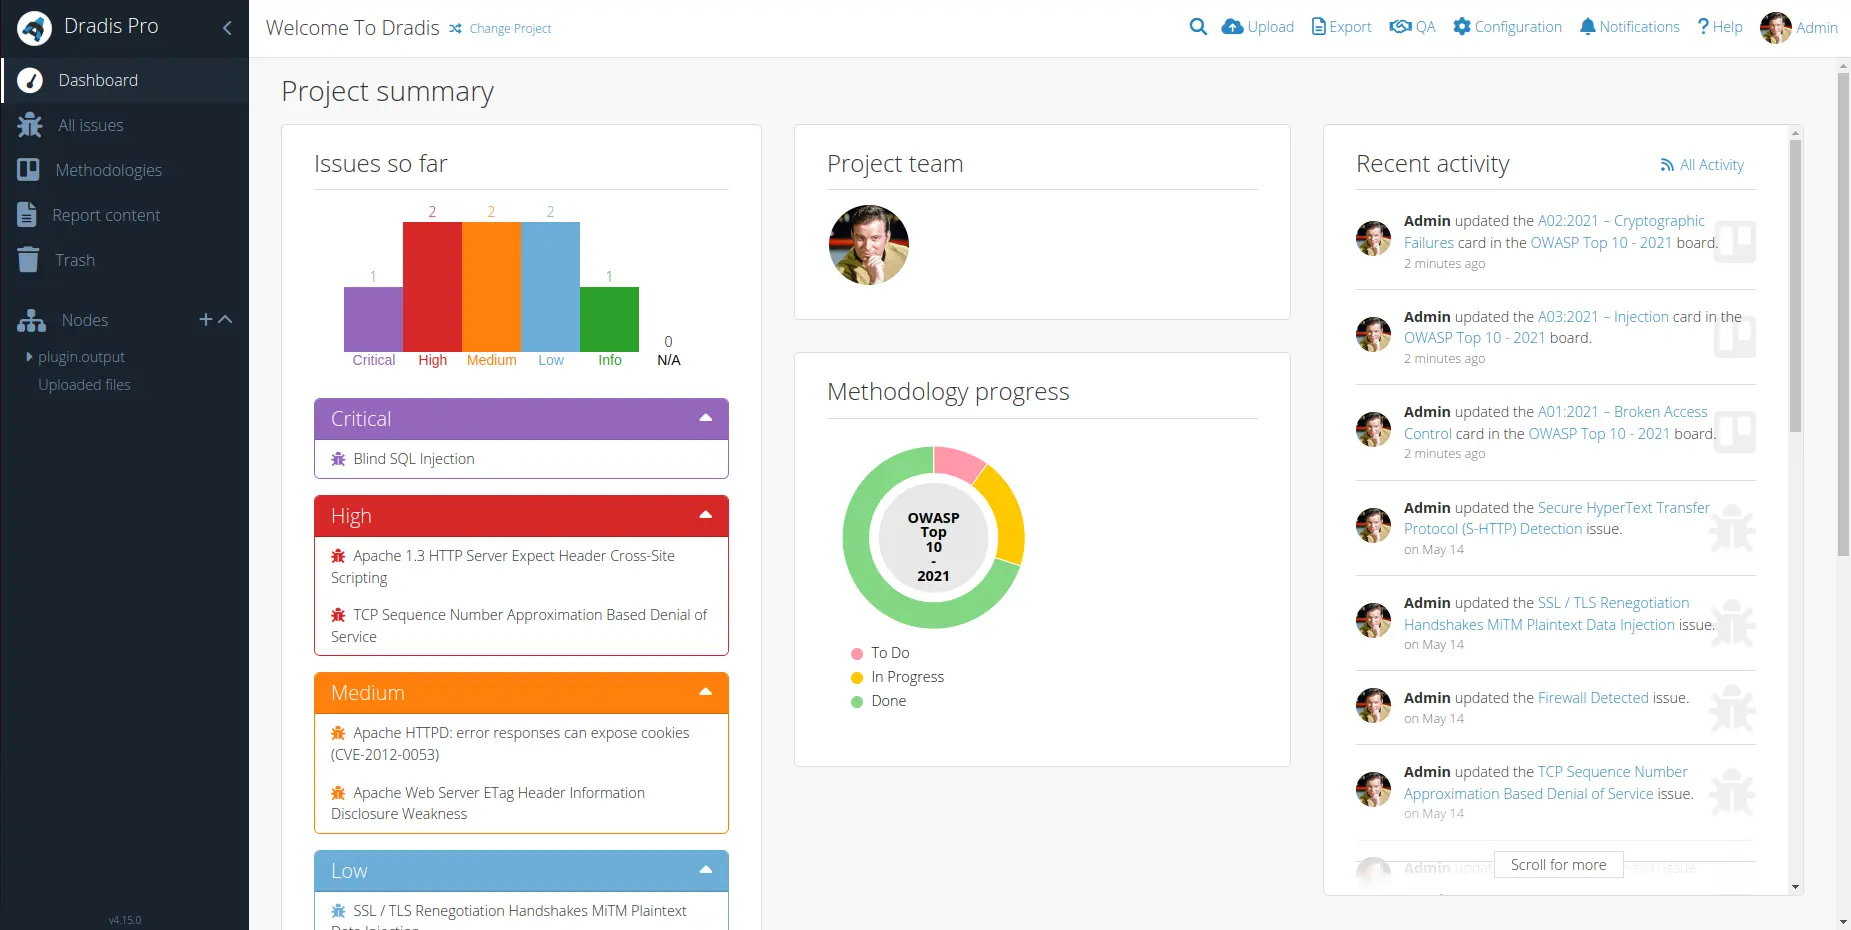Click Admin avatar on Firewall Detected activity
Image resolution: width=1851 pixels, height=930 pixels.
(x=1373, y=706)
